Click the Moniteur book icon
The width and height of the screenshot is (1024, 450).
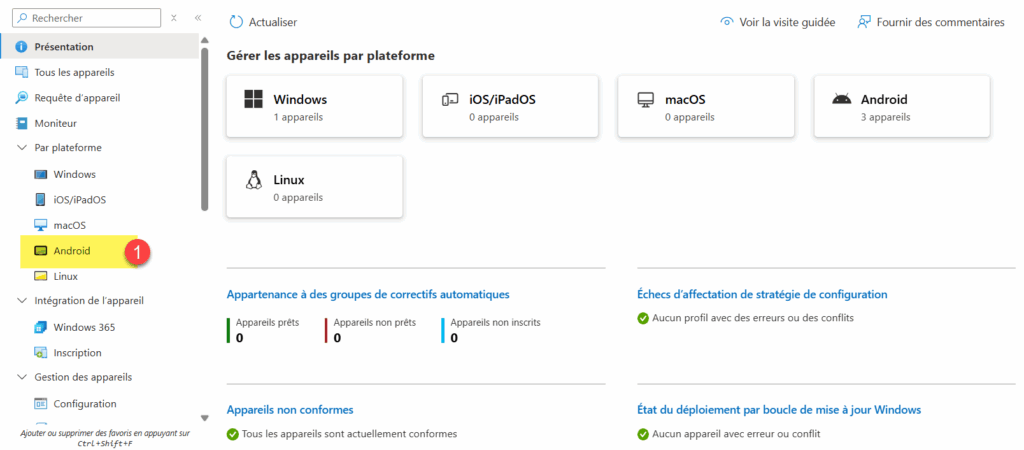click(x=22, y=123)
